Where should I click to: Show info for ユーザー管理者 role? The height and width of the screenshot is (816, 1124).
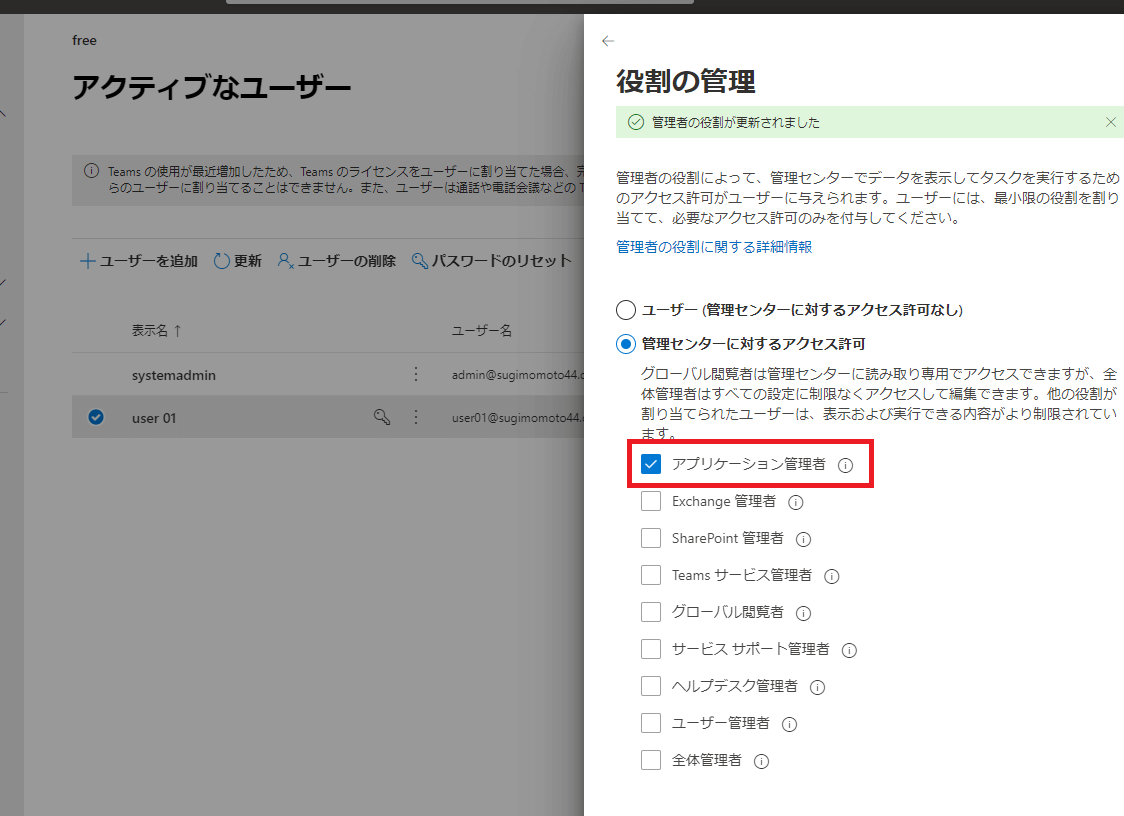[x=789, y=724]
